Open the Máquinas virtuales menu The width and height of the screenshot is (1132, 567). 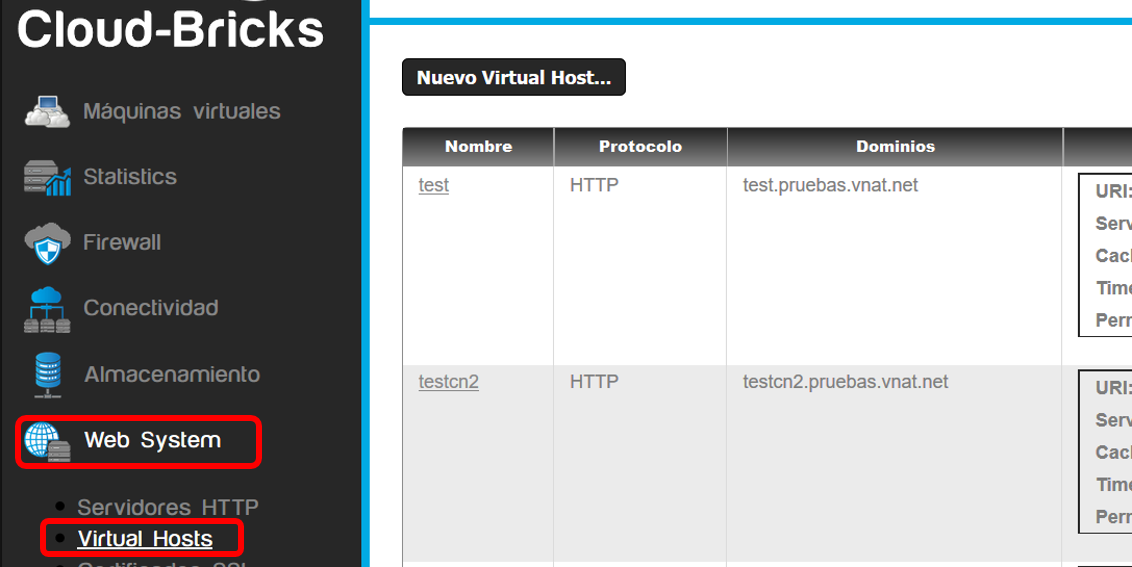(x=181, y=111)
